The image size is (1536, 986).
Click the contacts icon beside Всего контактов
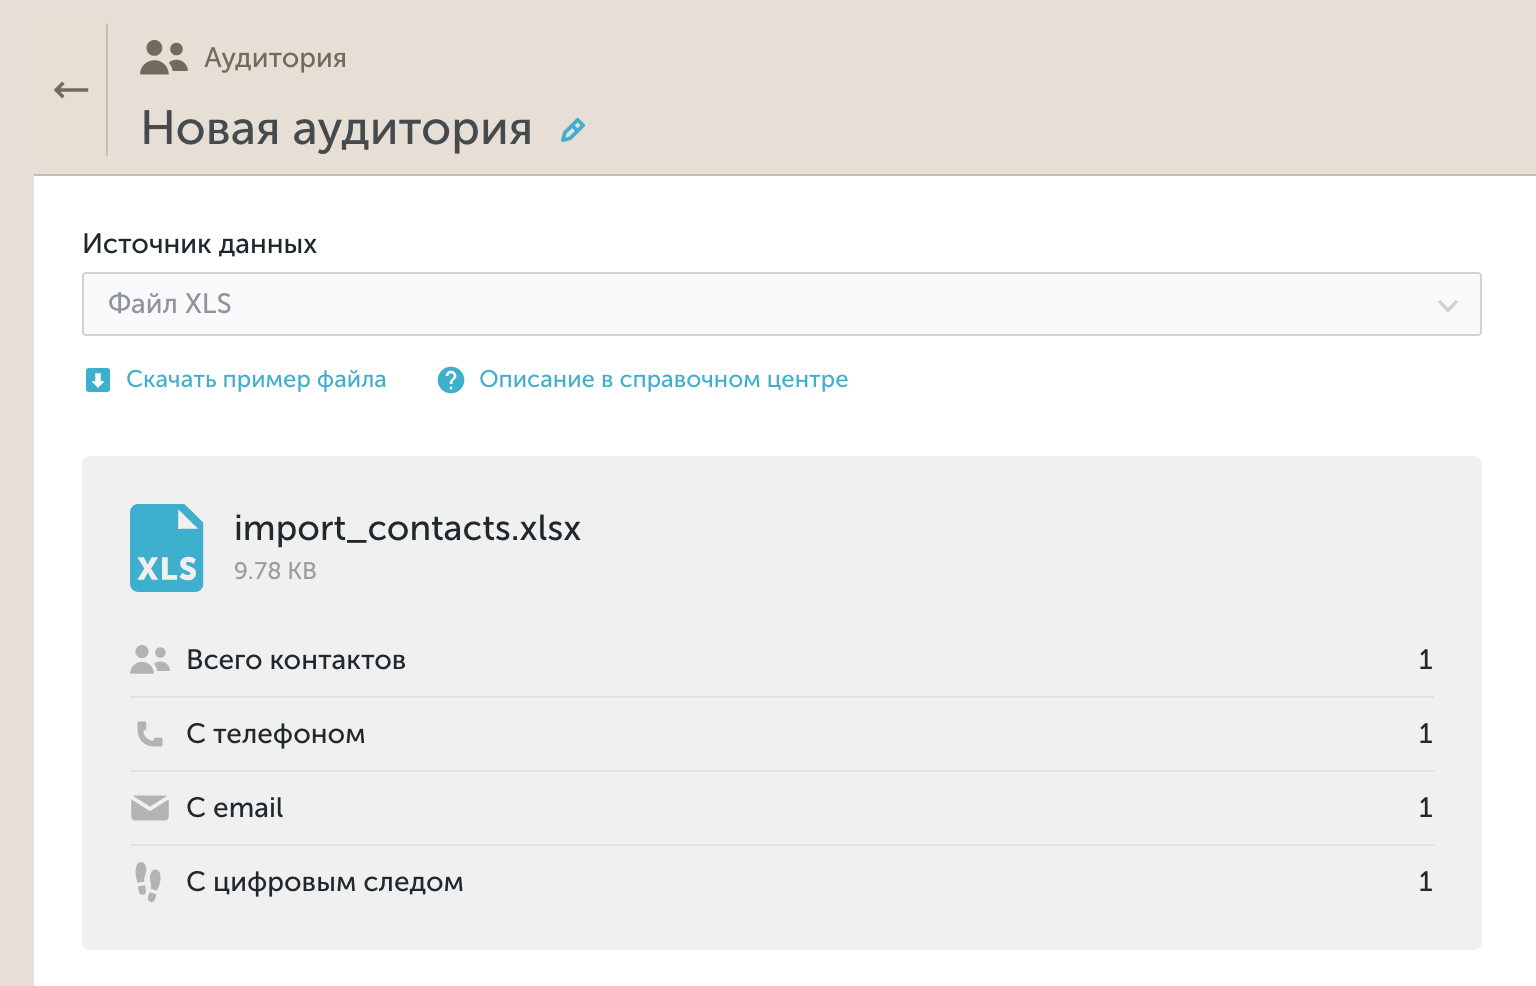tap(151, 658)
